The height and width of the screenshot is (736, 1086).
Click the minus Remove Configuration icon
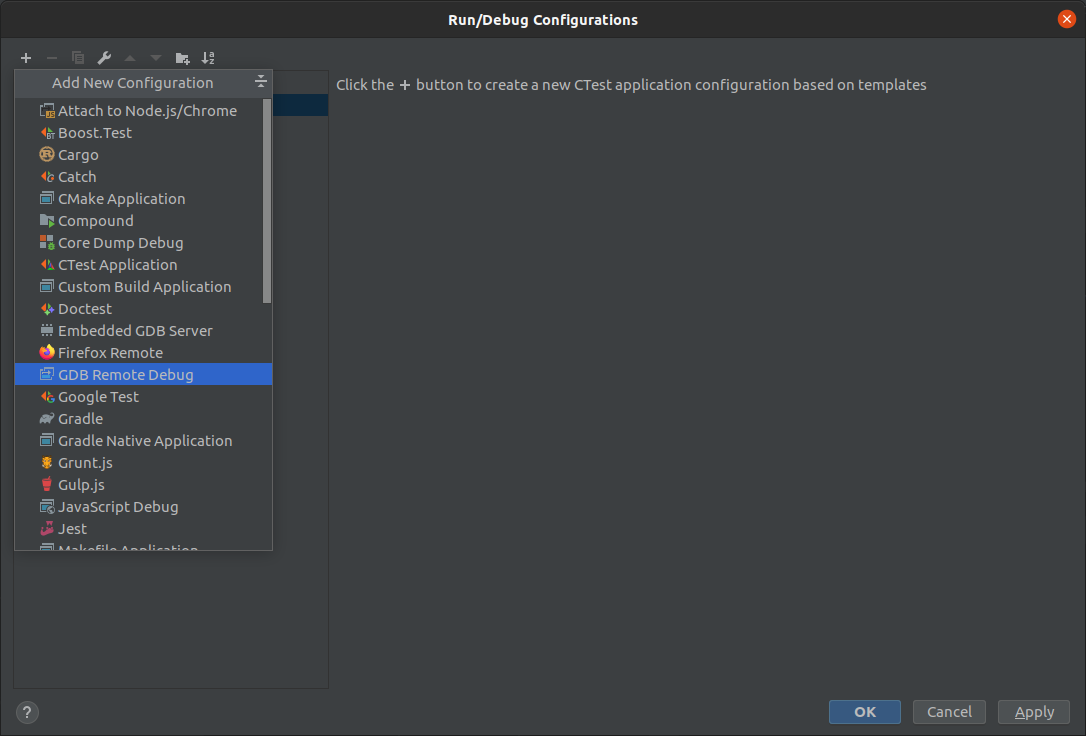tap(52, 58)
